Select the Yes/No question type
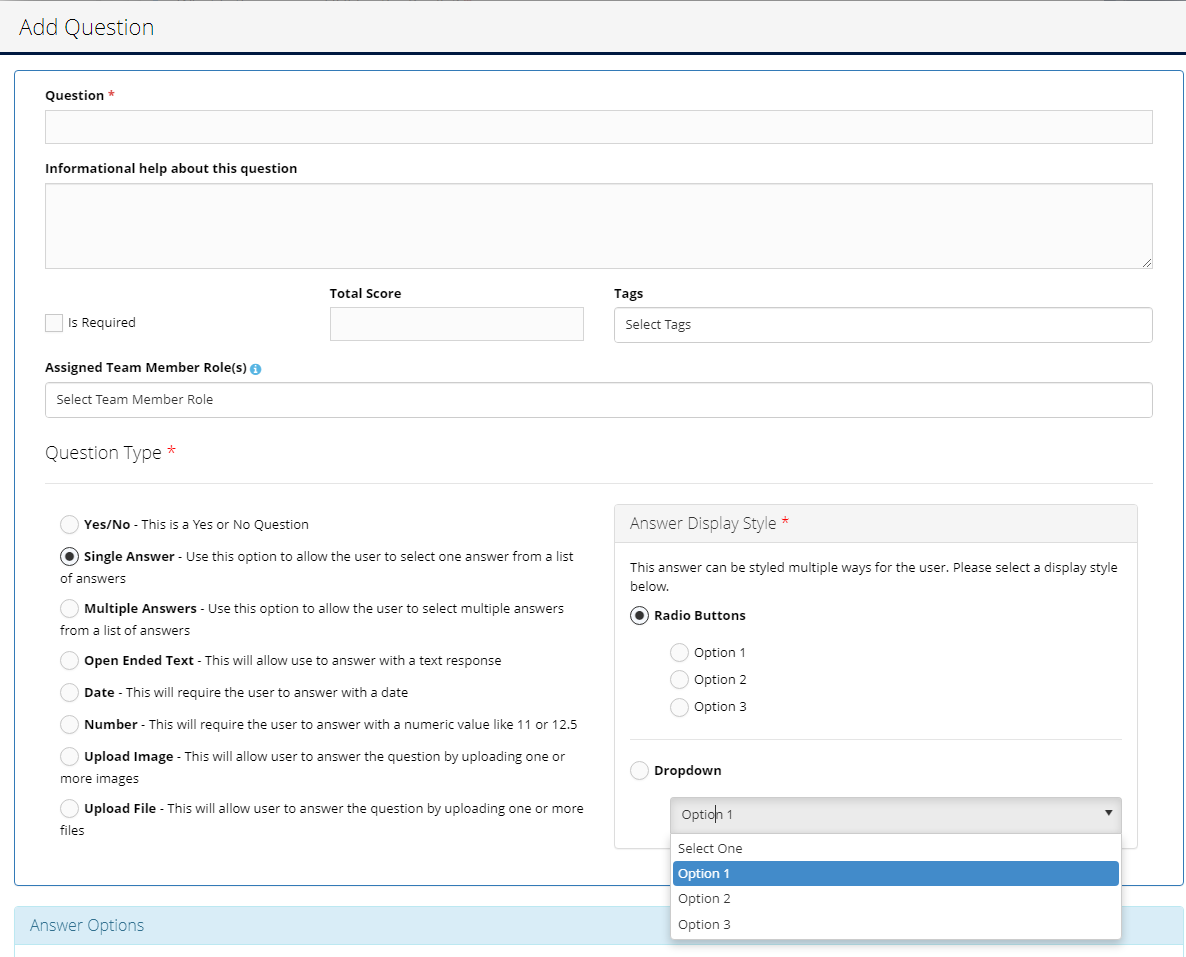 70,524
